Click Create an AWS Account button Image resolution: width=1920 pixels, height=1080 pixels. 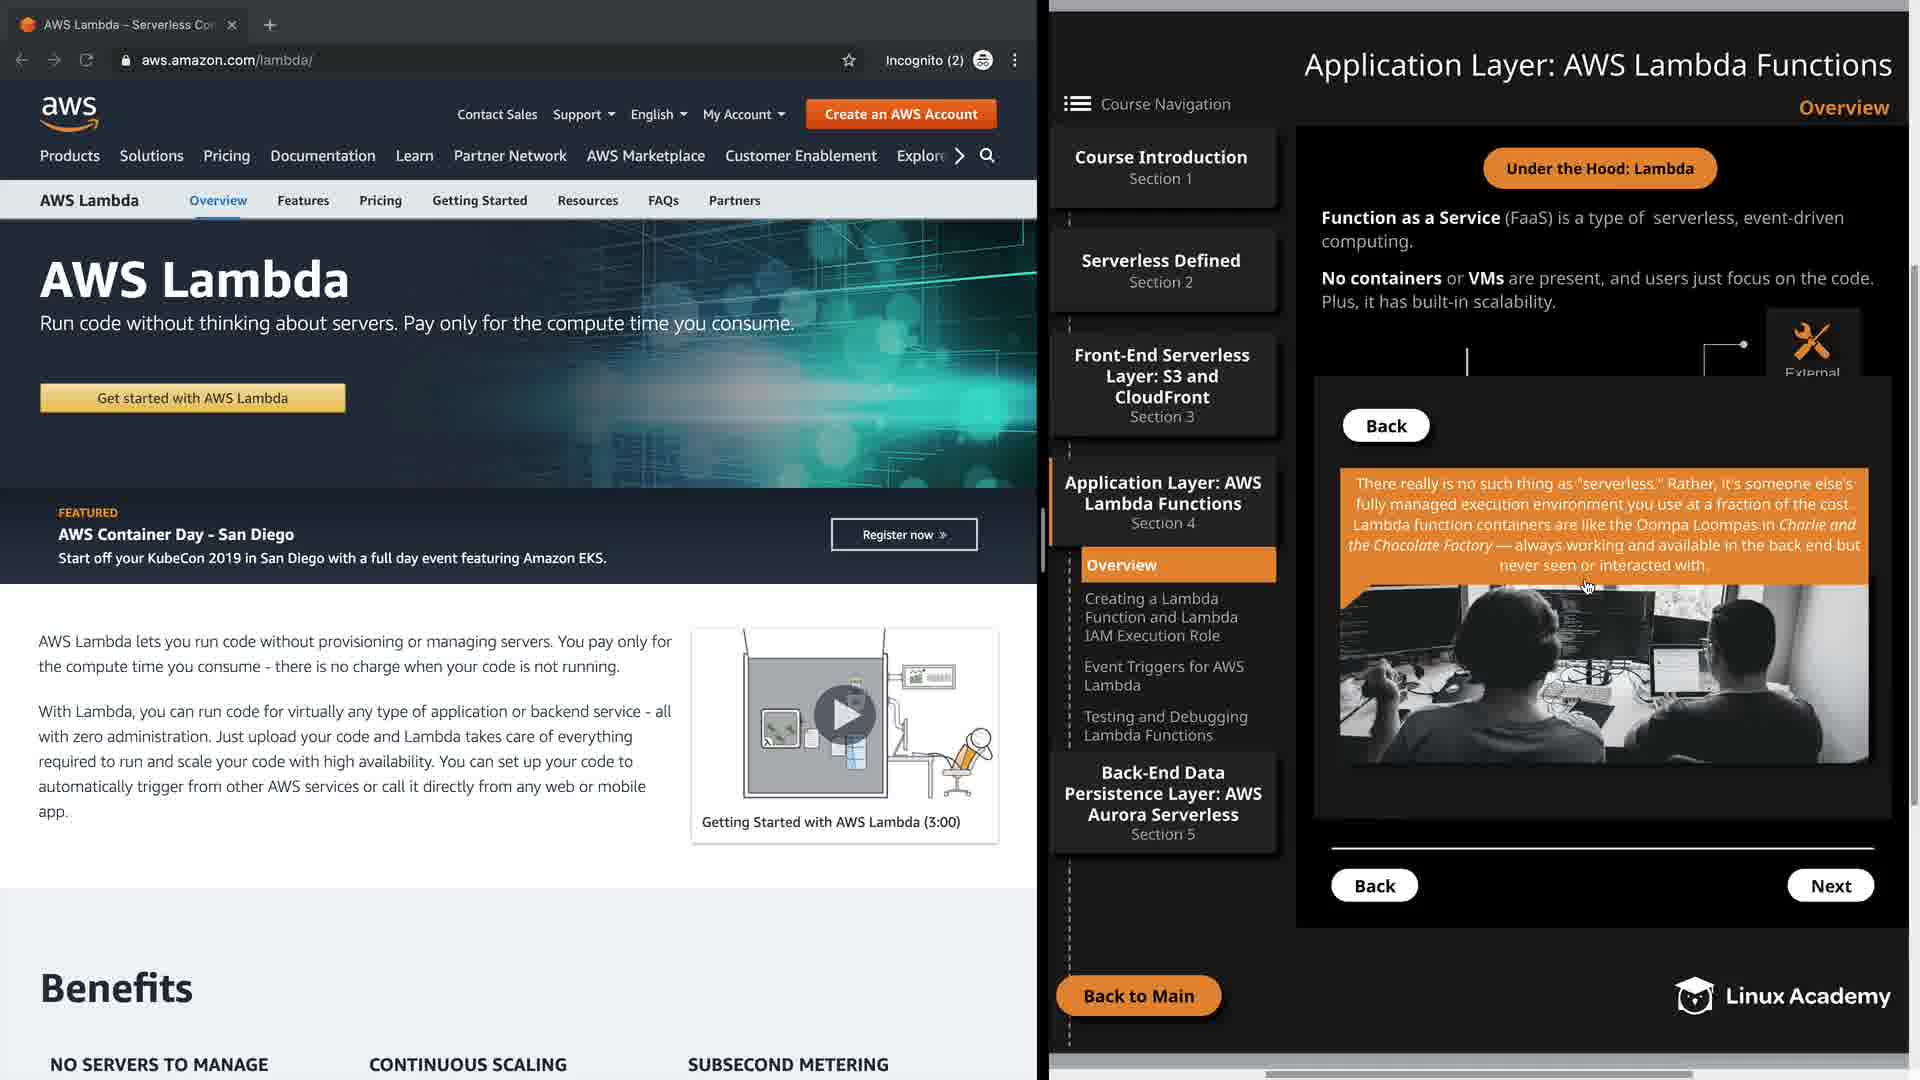901,114
